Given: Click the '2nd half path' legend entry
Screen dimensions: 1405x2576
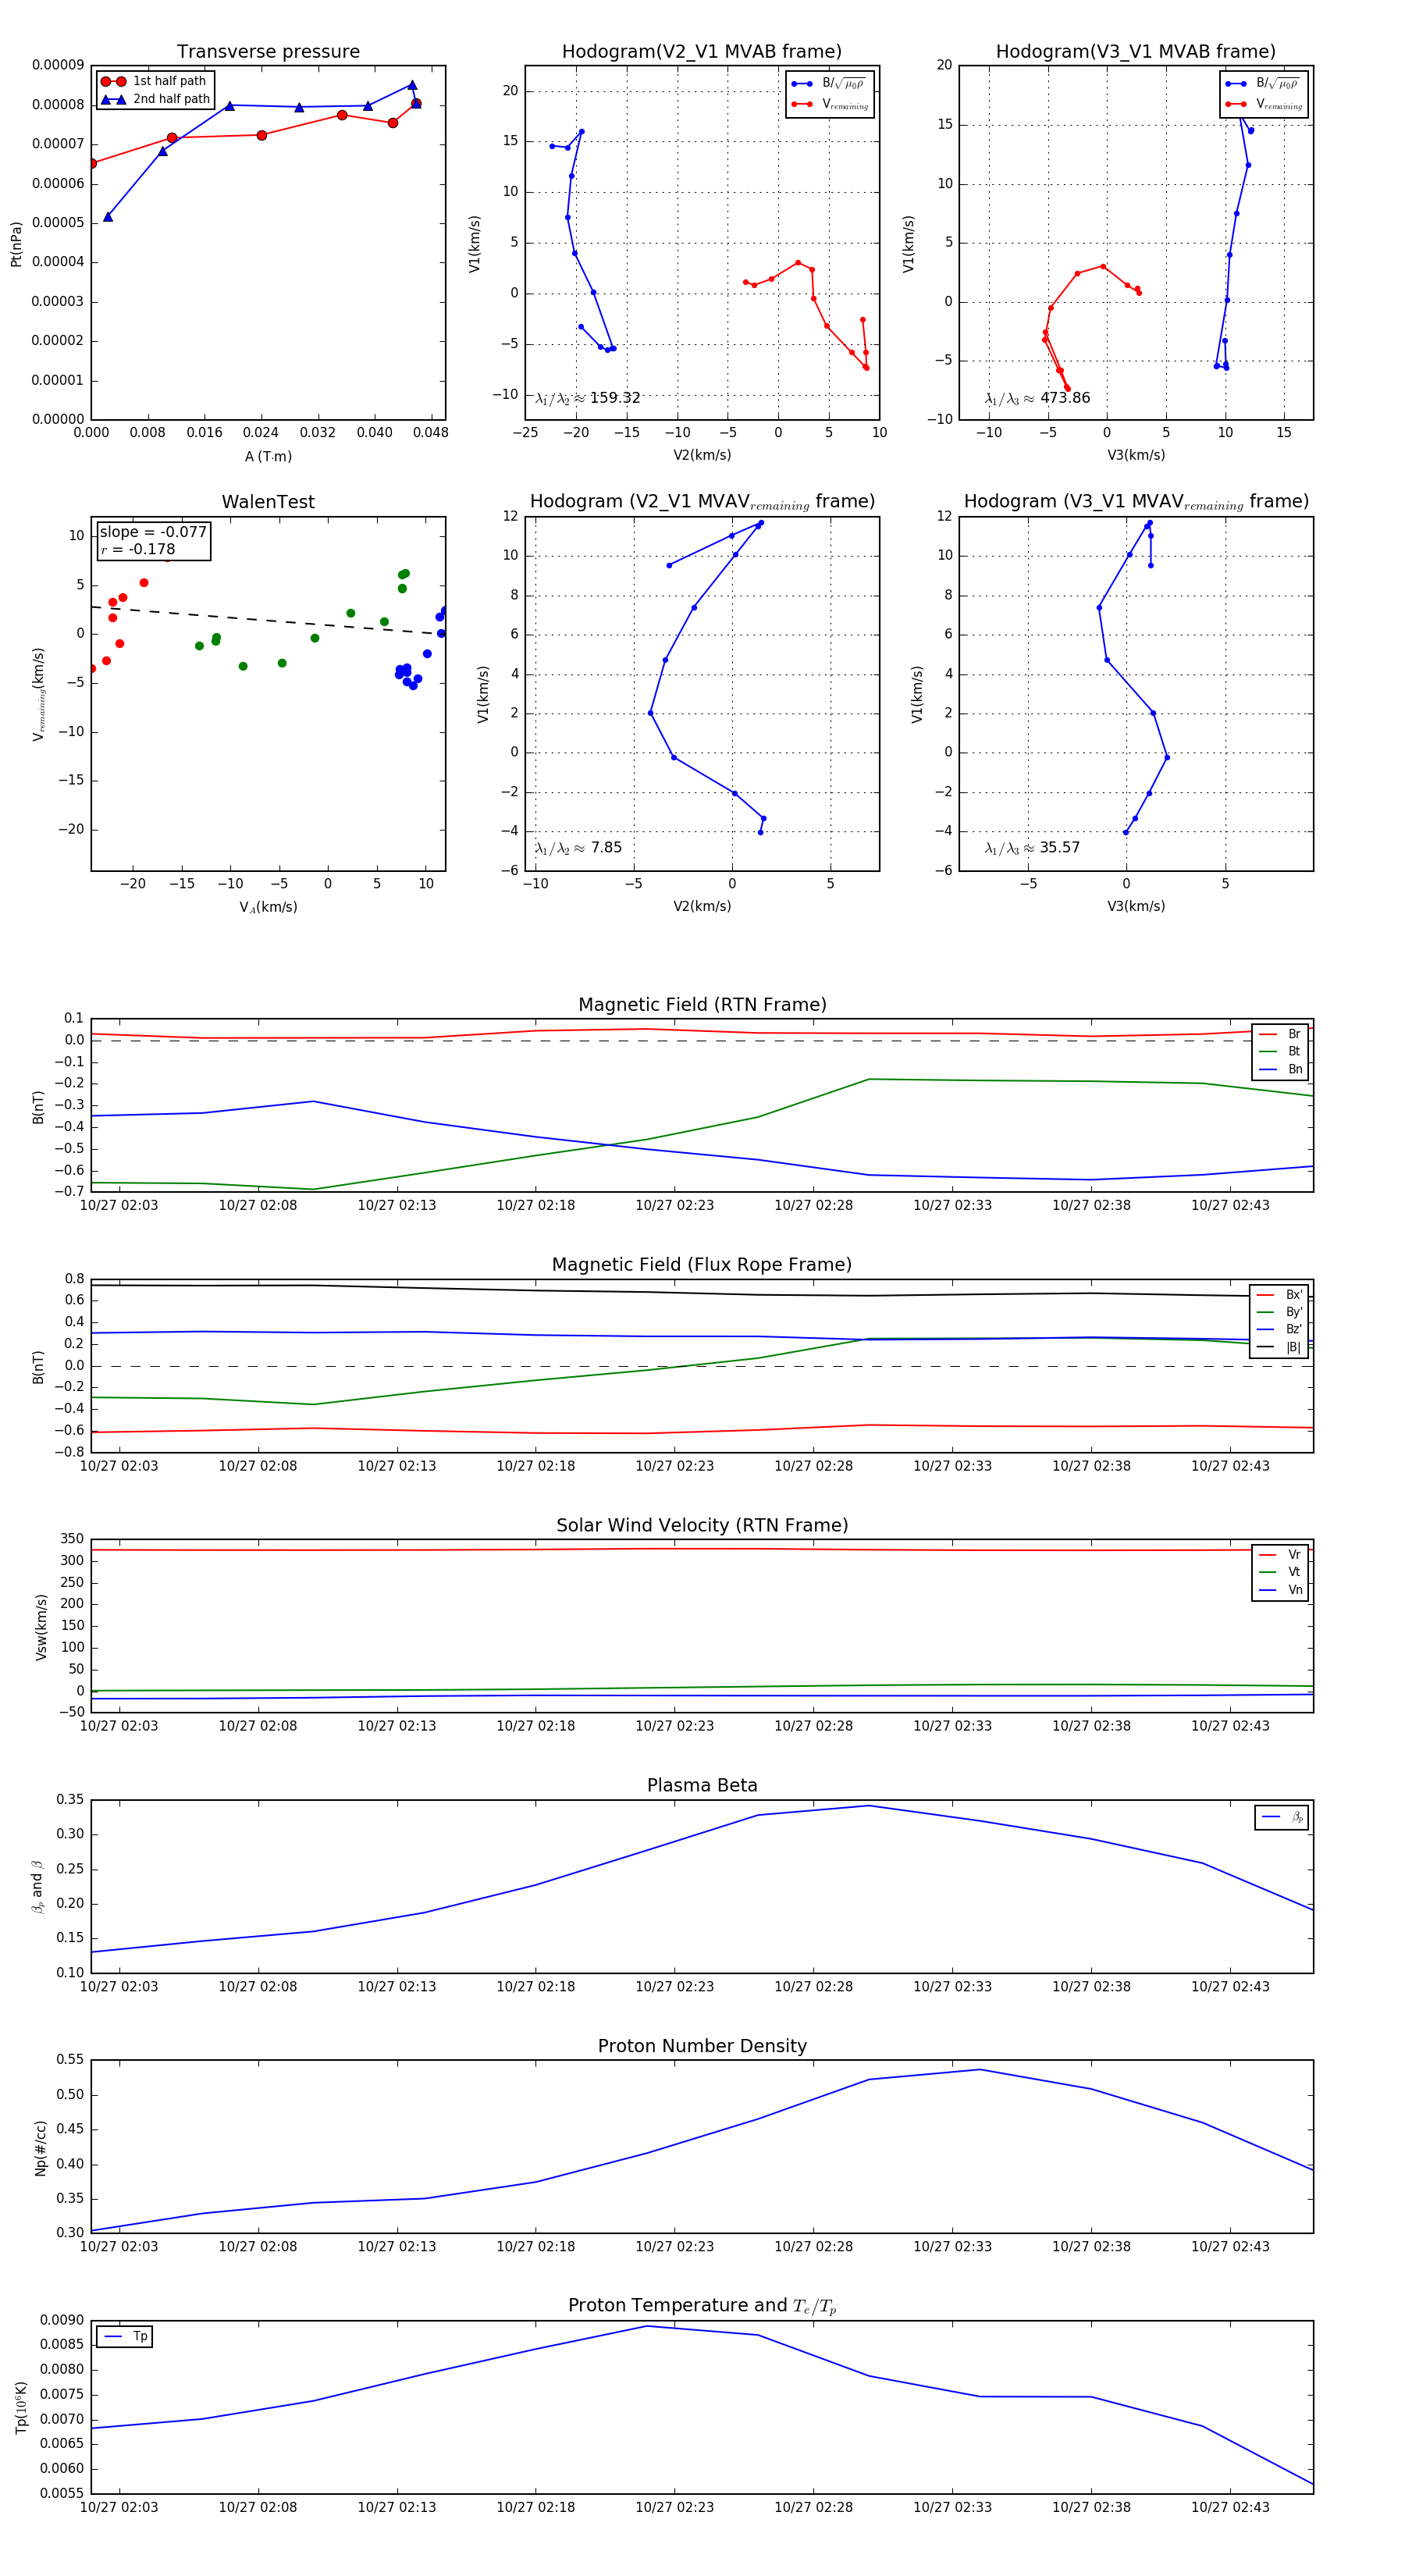Looking at the screenshot, I should tap(155, 99).
